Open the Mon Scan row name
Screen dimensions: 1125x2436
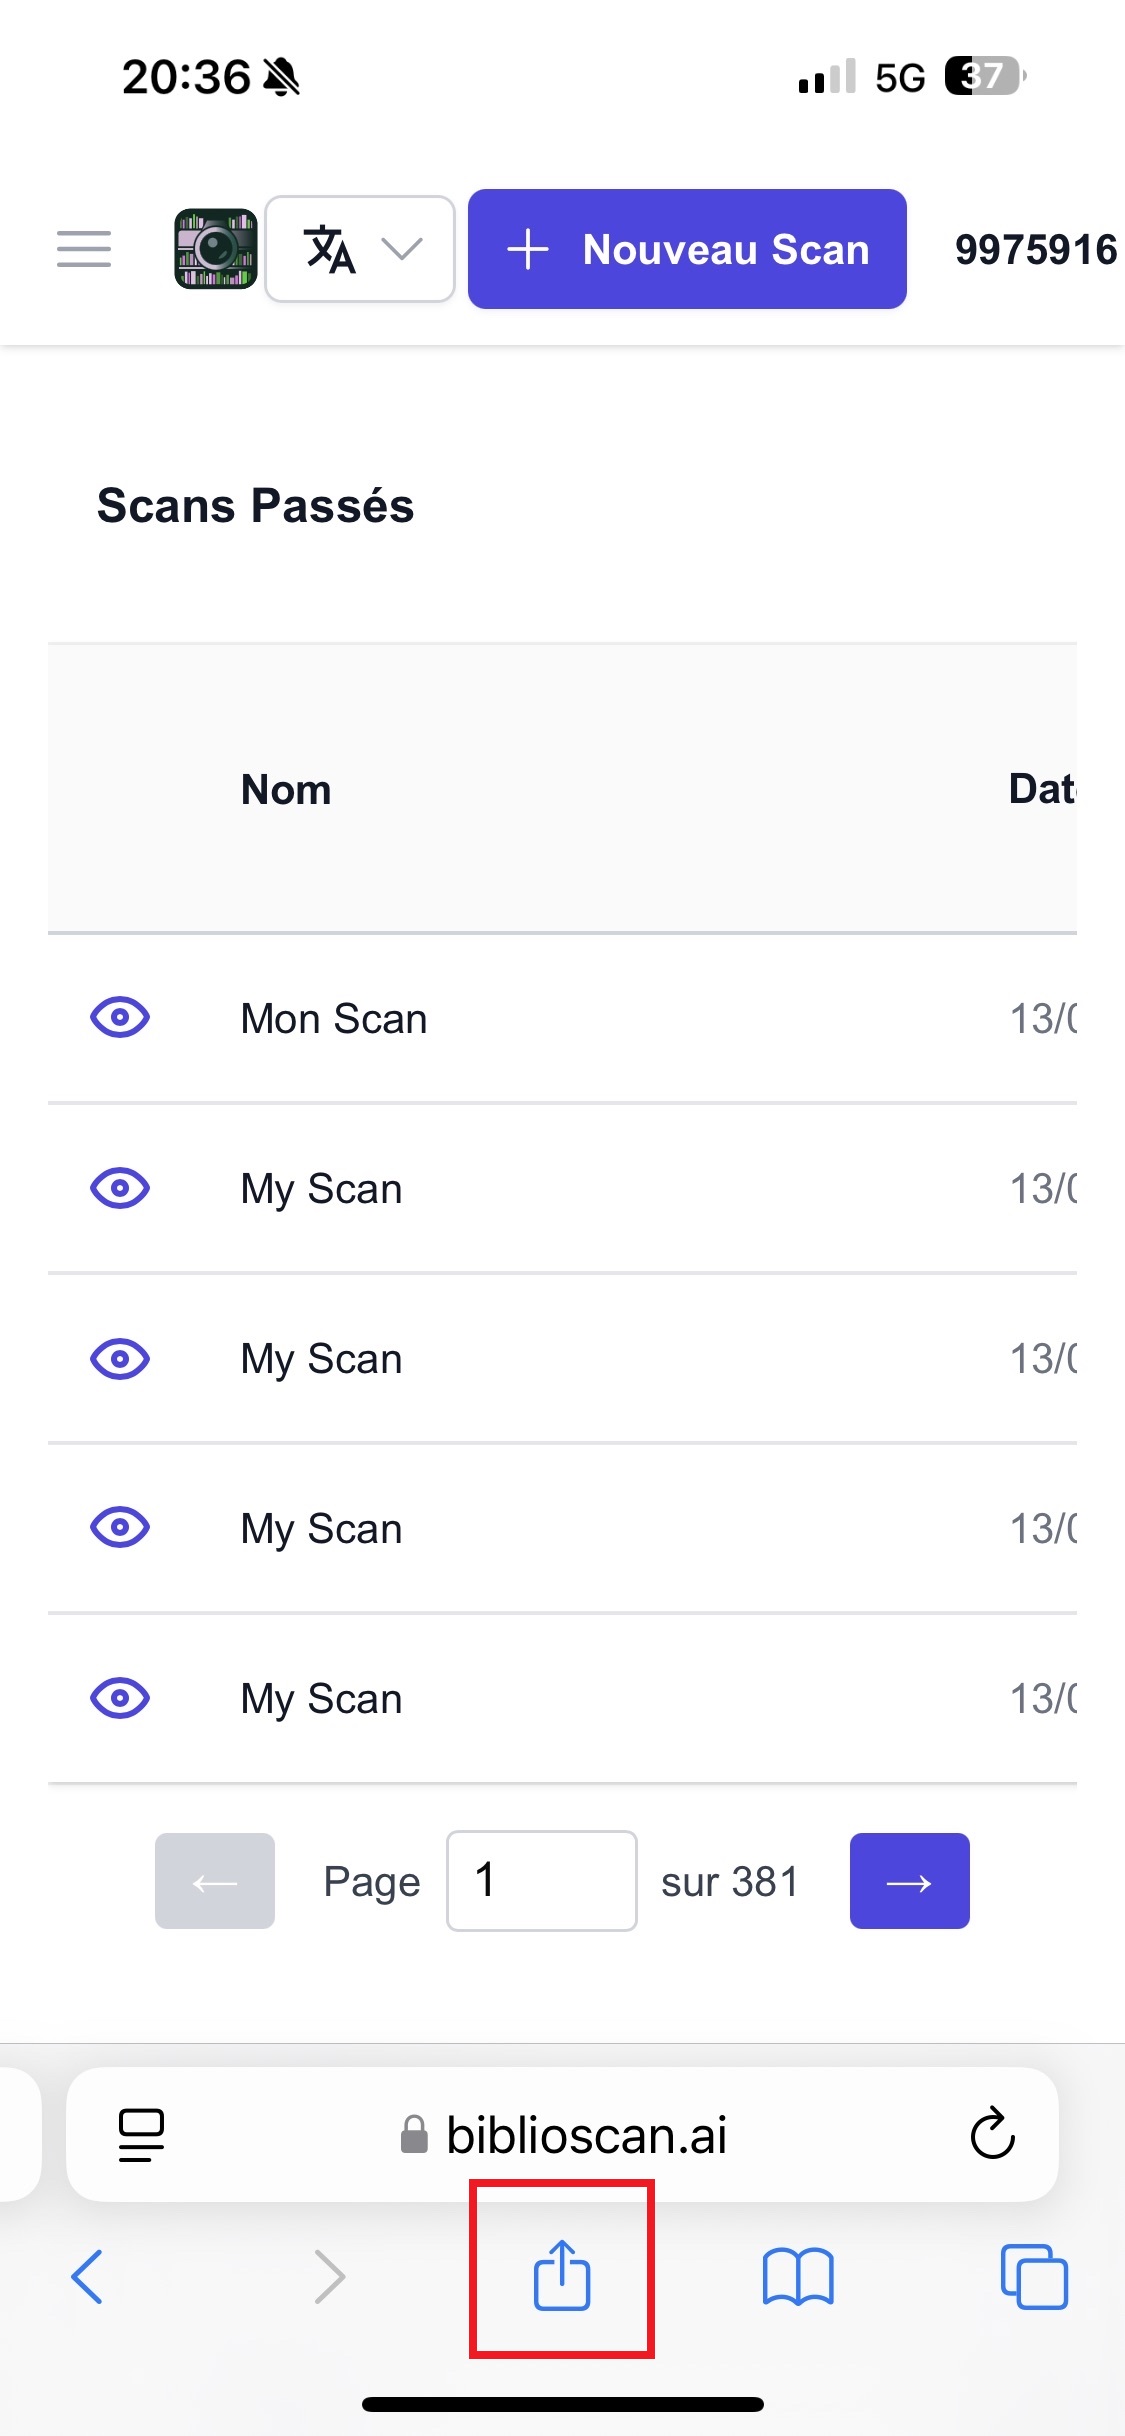pos(334,1019)
